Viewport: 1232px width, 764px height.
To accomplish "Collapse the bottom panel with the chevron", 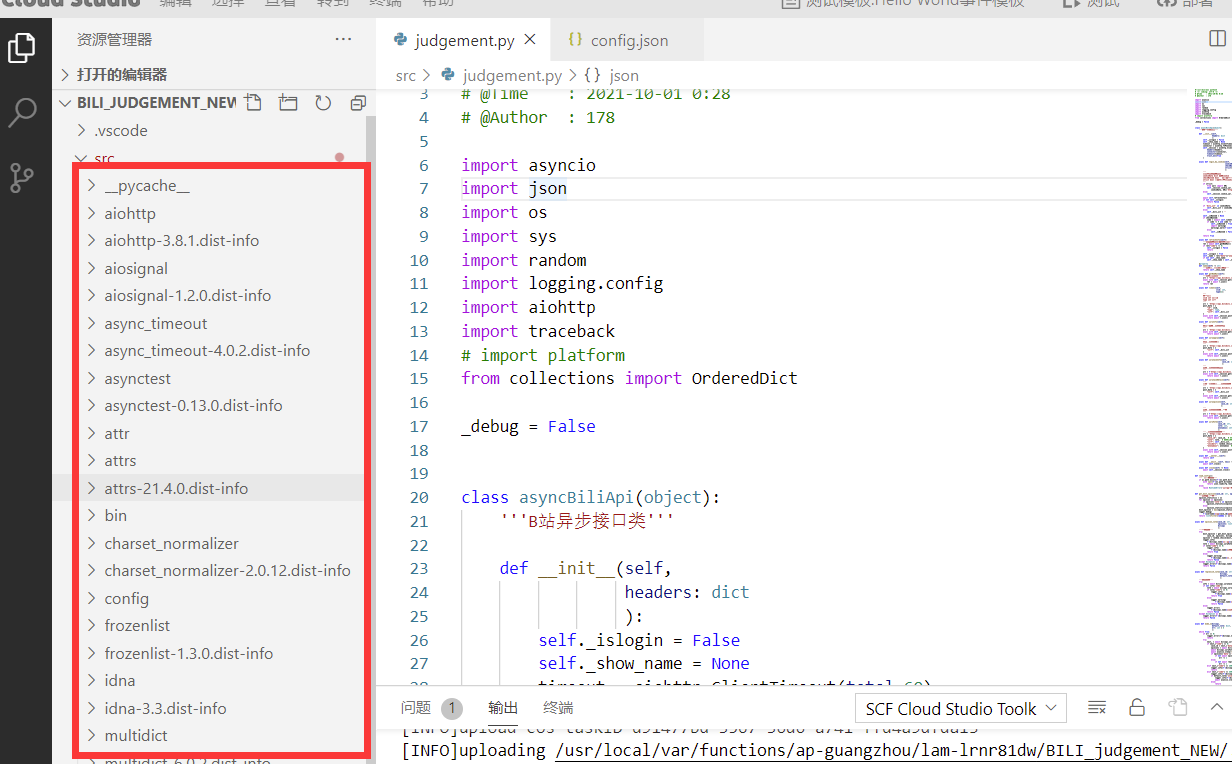I will click(x=1215, y=707).
